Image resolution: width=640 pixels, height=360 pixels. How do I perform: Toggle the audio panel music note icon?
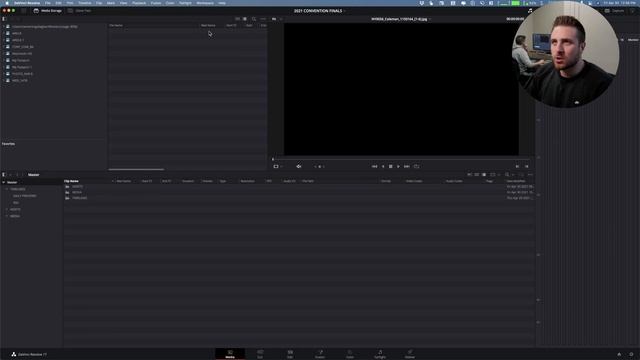(530, 11)
